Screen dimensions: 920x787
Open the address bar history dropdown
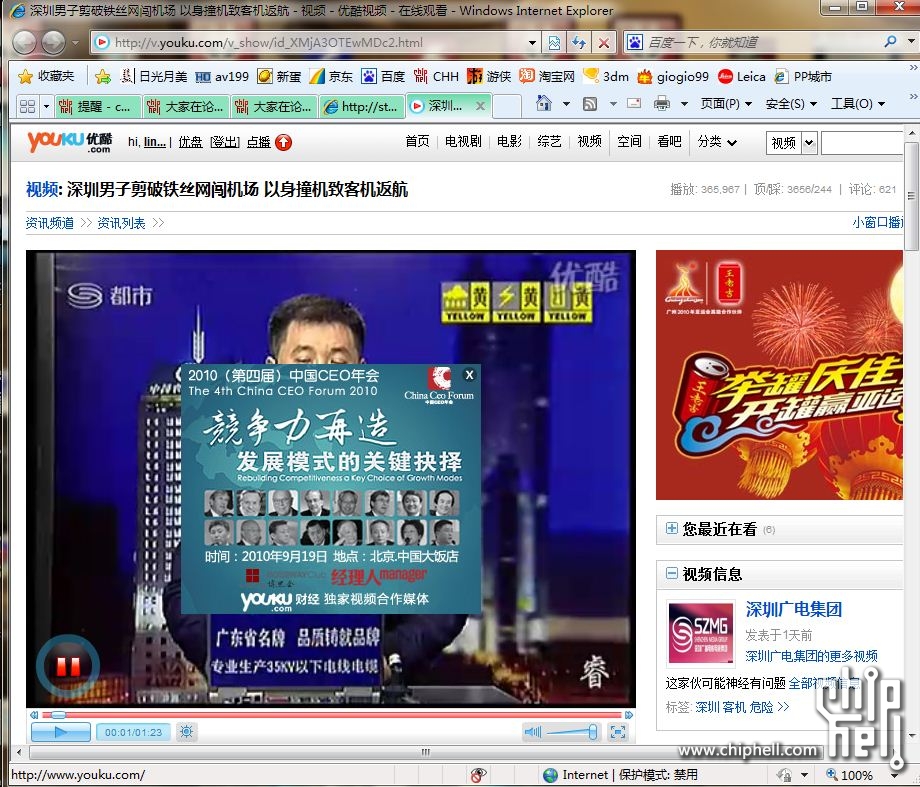point(532,43)
